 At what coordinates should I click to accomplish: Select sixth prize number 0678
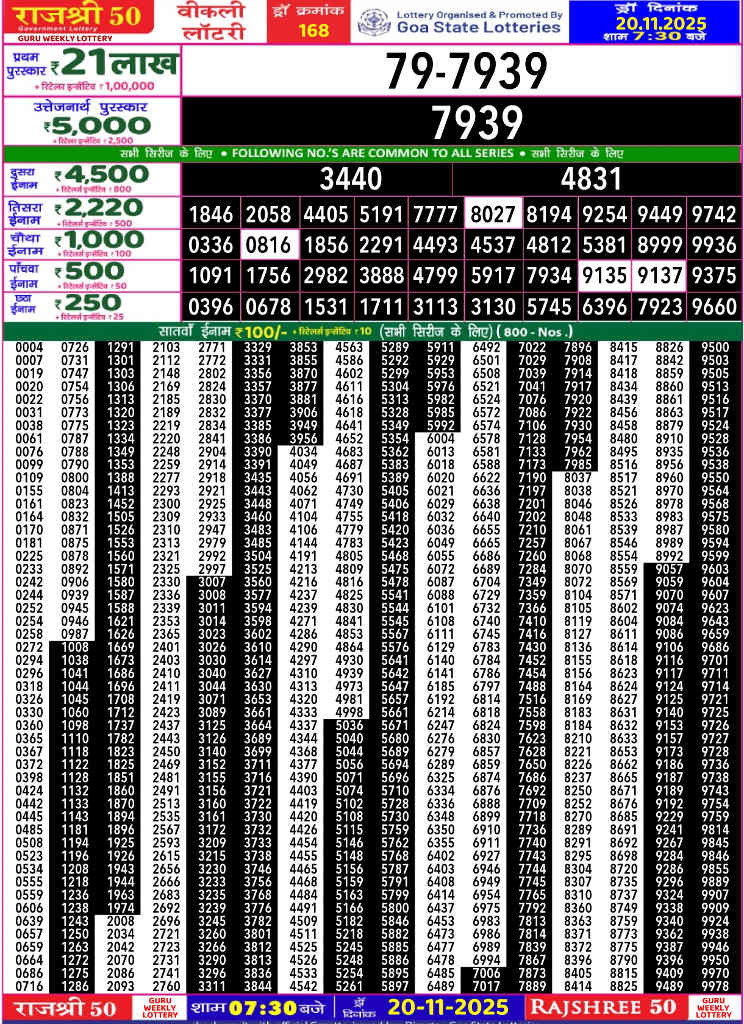click(x=268, y=307)
